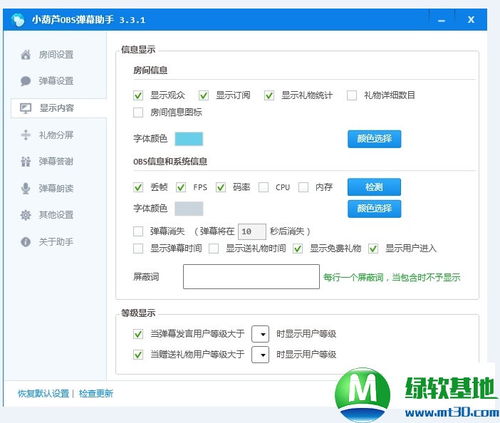Click the 恢复默认设置 link

point(43,394)
